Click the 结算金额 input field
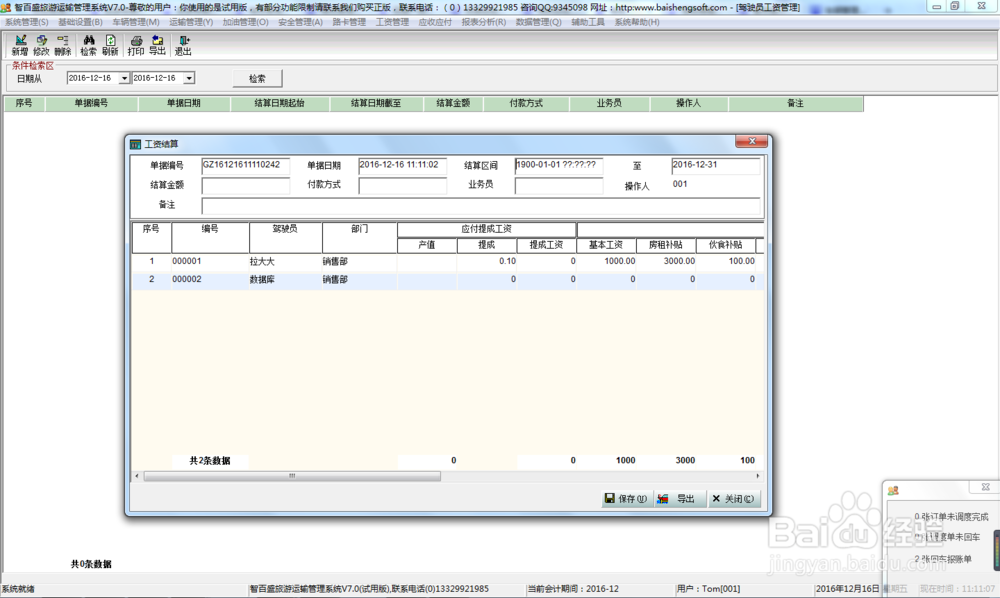Viewport: 1000px width, 598px height. click(x=246, y=186)
